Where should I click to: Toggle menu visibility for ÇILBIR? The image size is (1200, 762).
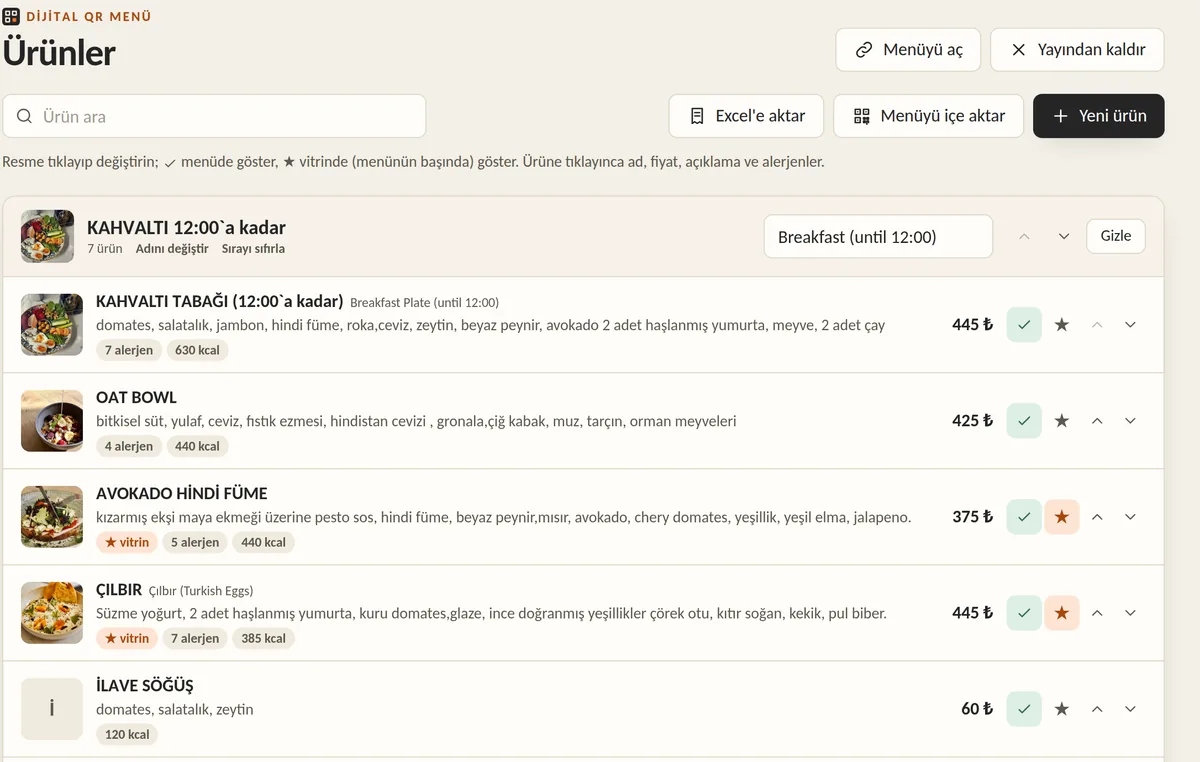pyautogui.click(x=1024, y=613)
